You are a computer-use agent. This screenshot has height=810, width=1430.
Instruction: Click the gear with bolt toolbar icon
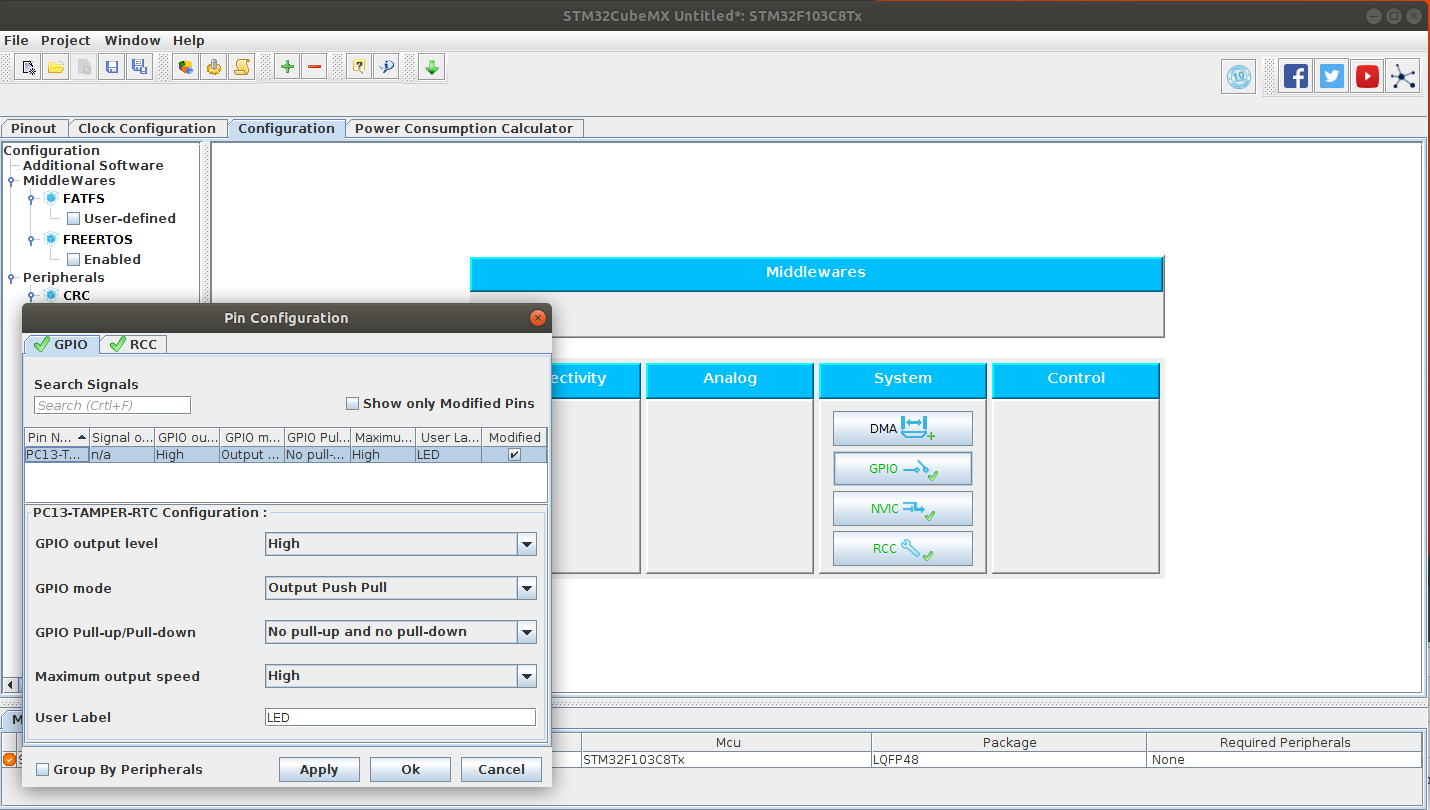213,68
